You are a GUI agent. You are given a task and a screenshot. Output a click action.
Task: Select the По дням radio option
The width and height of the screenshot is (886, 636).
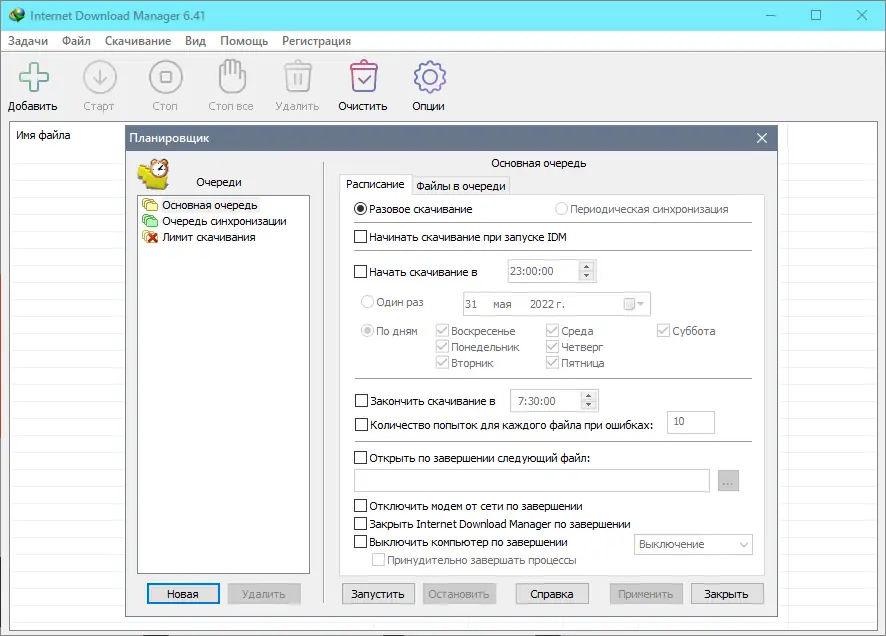click(367, 330)
